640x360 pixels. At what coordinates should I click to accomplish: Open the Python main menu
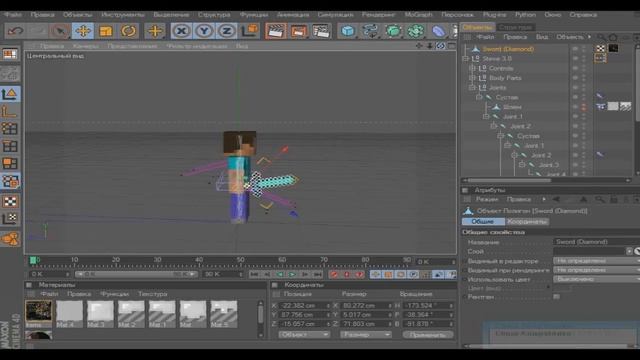(x=525, y=15)
